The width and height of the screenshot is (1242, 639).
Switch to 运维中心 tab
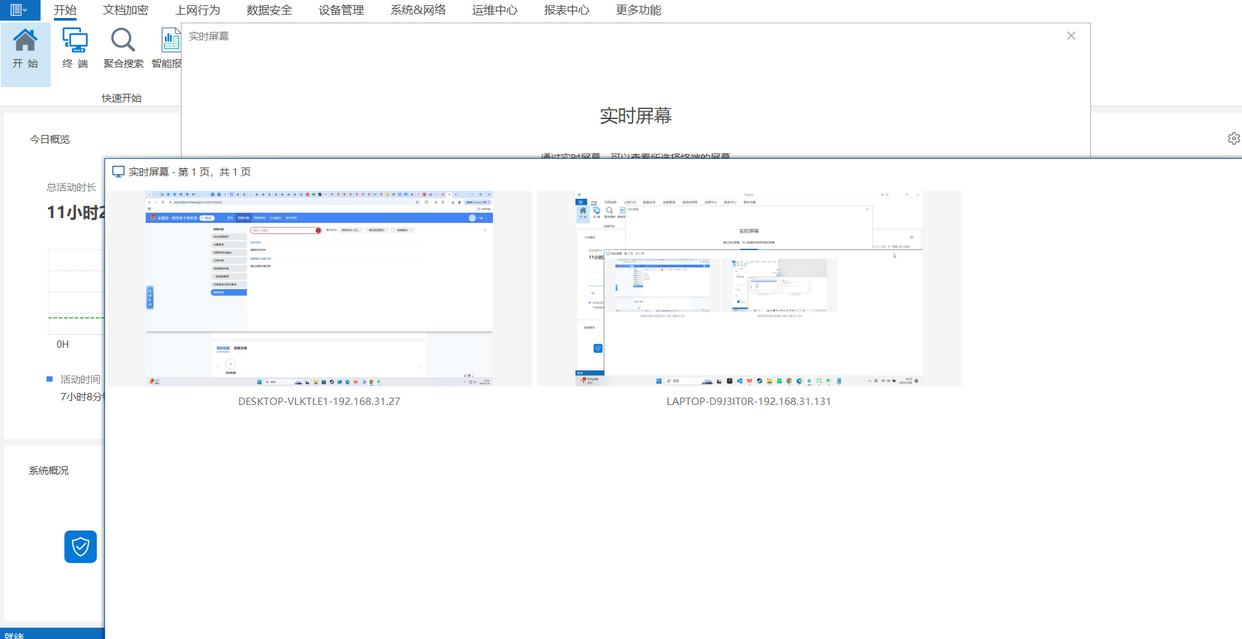click(x=494, y=10)
